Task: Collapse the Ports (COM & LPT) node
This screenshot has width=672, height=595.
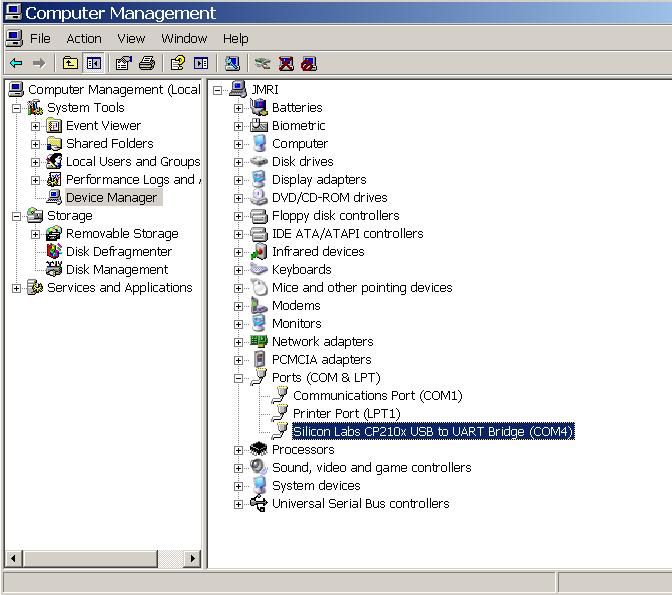Action: (x=238, y=378)
